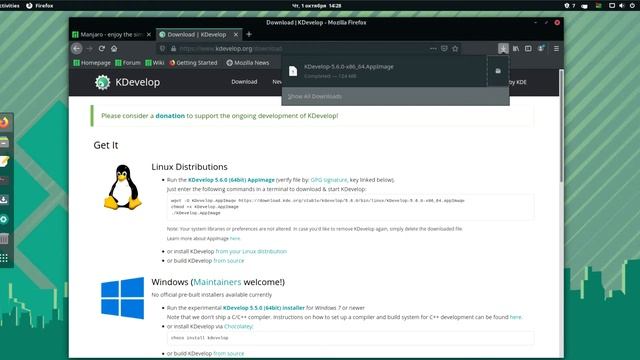Open the text editor notes dock icon

(4, 162)
